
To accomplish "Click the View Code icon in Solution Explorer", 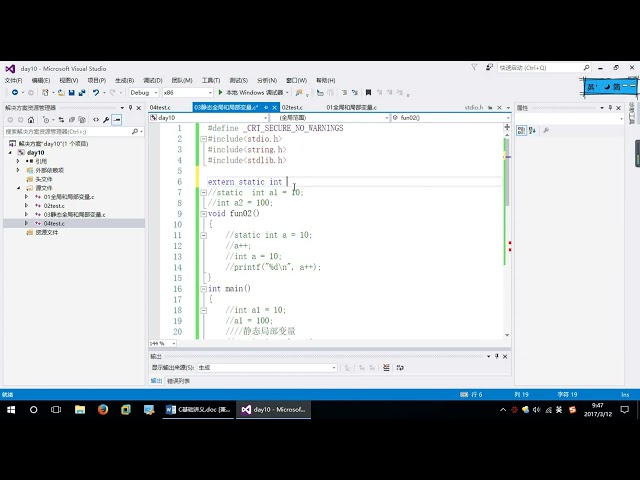I will pyautogui.click(x=96, y=120).
